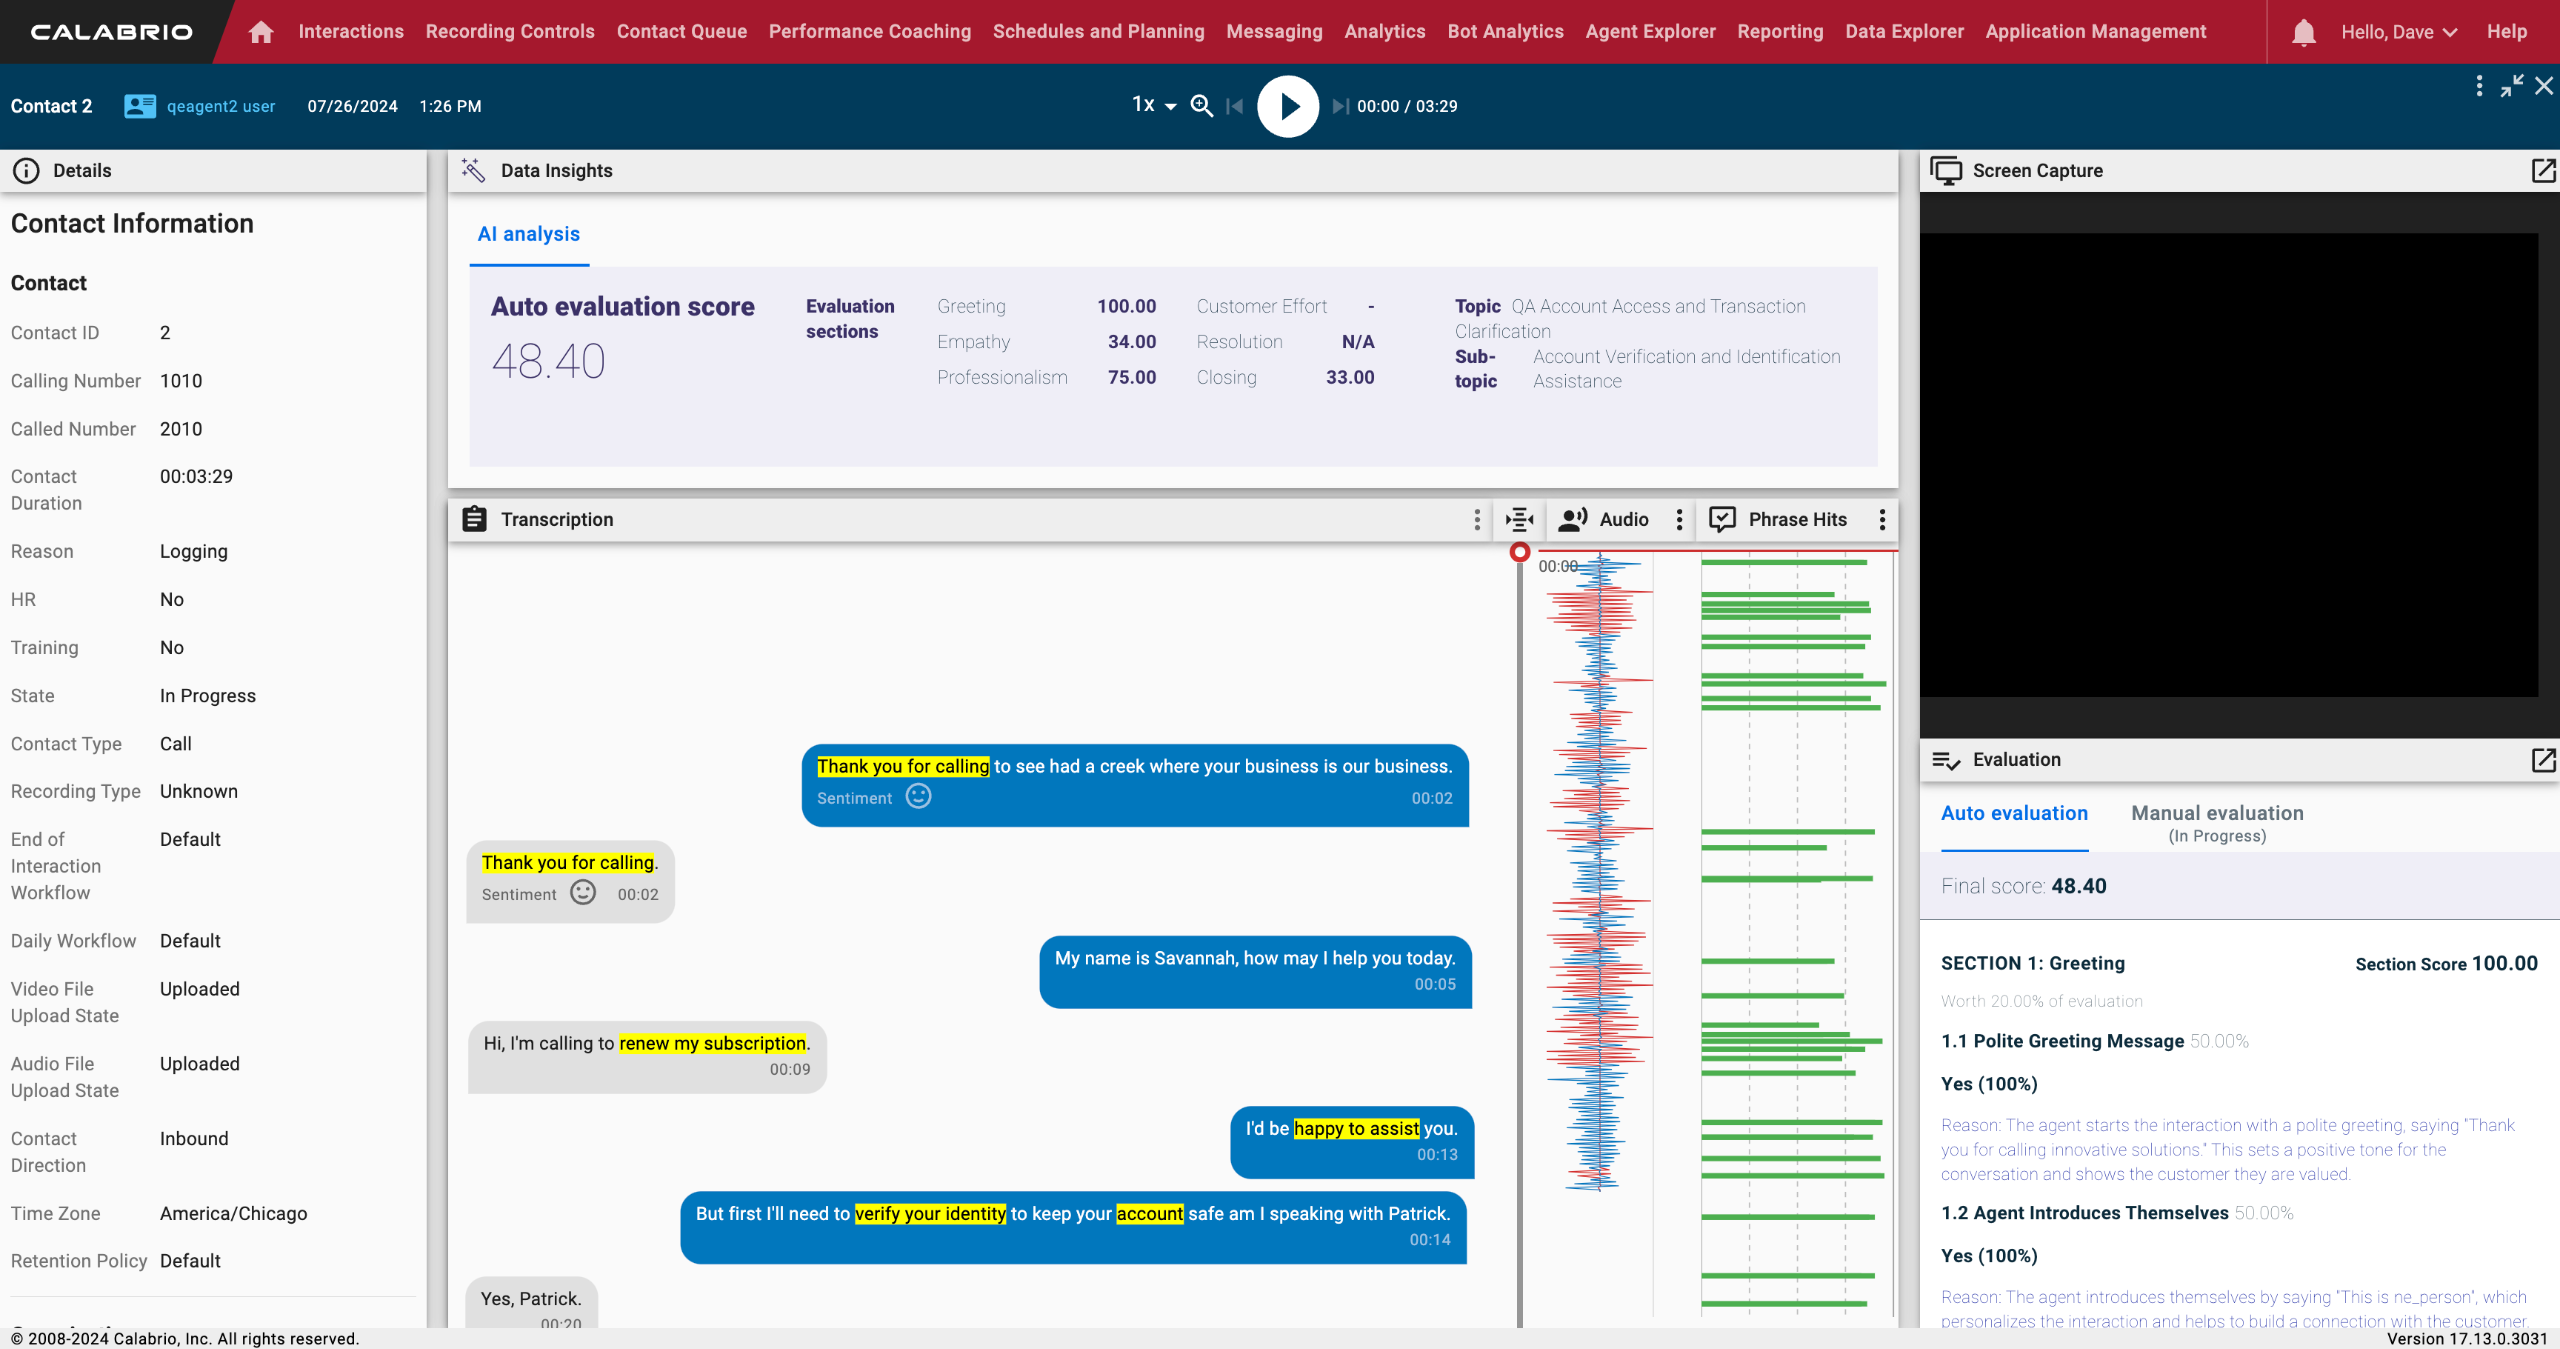
Task: Click the agent contact card icon
Action: pos(140,106)
